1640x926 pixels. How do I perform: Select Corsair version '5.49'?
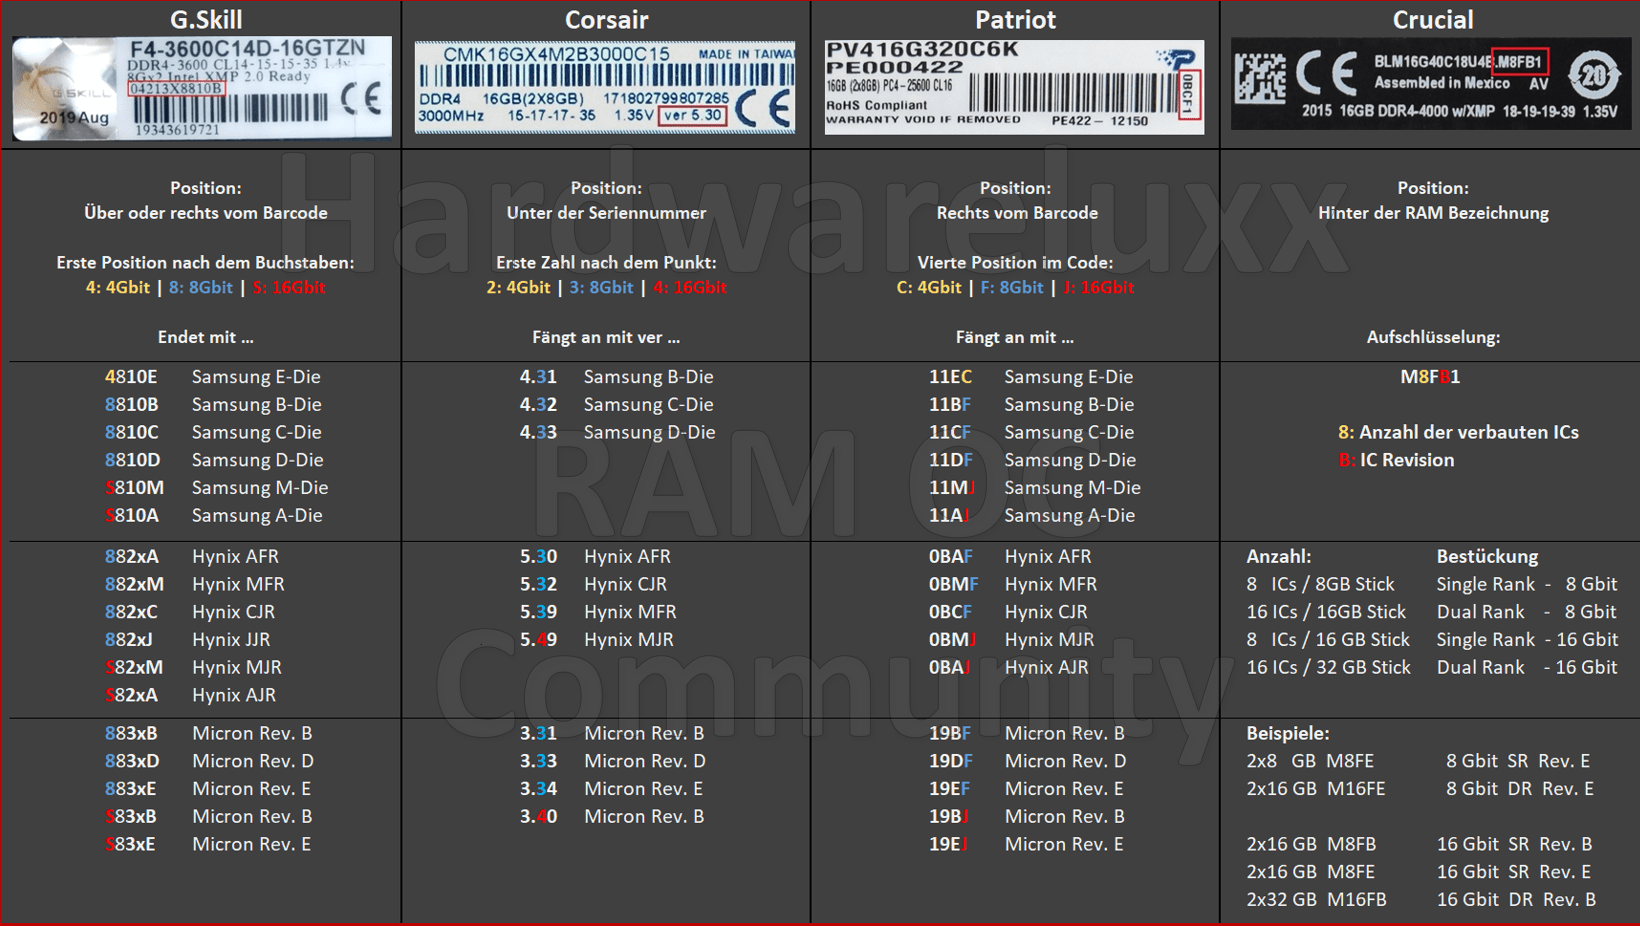point(538,640)
